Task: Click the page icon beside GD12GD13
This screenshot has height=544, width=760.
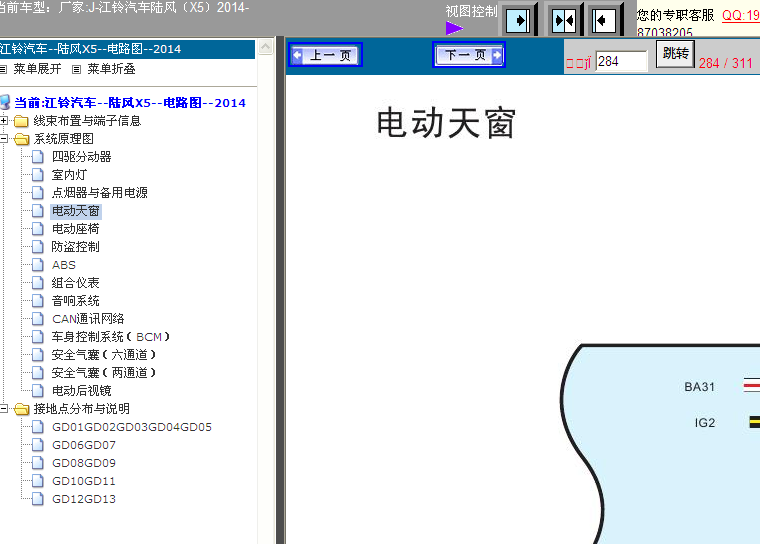Action: [37, 499]
